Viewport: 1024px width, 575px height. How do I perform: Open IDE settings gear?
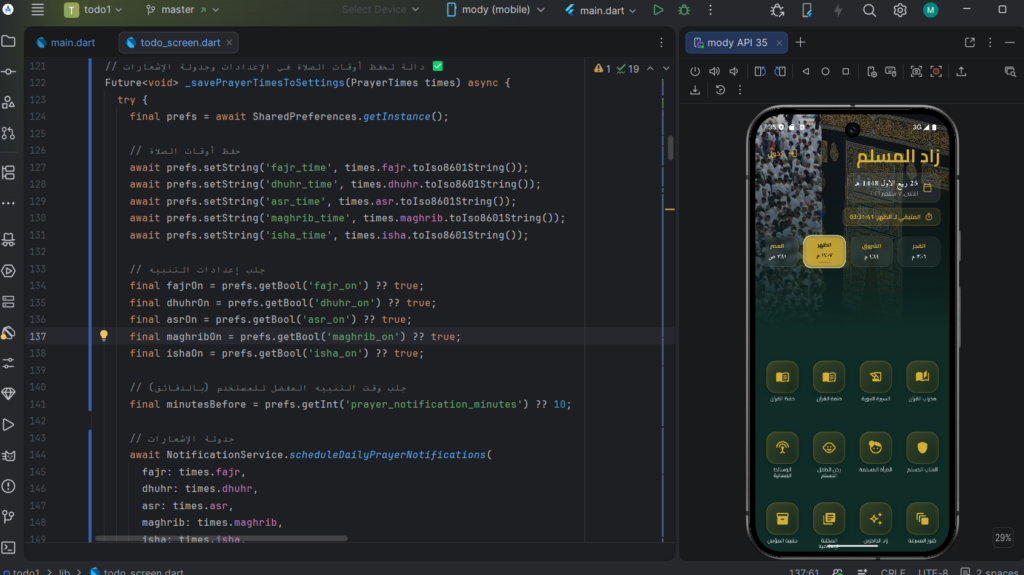point(900,10)
